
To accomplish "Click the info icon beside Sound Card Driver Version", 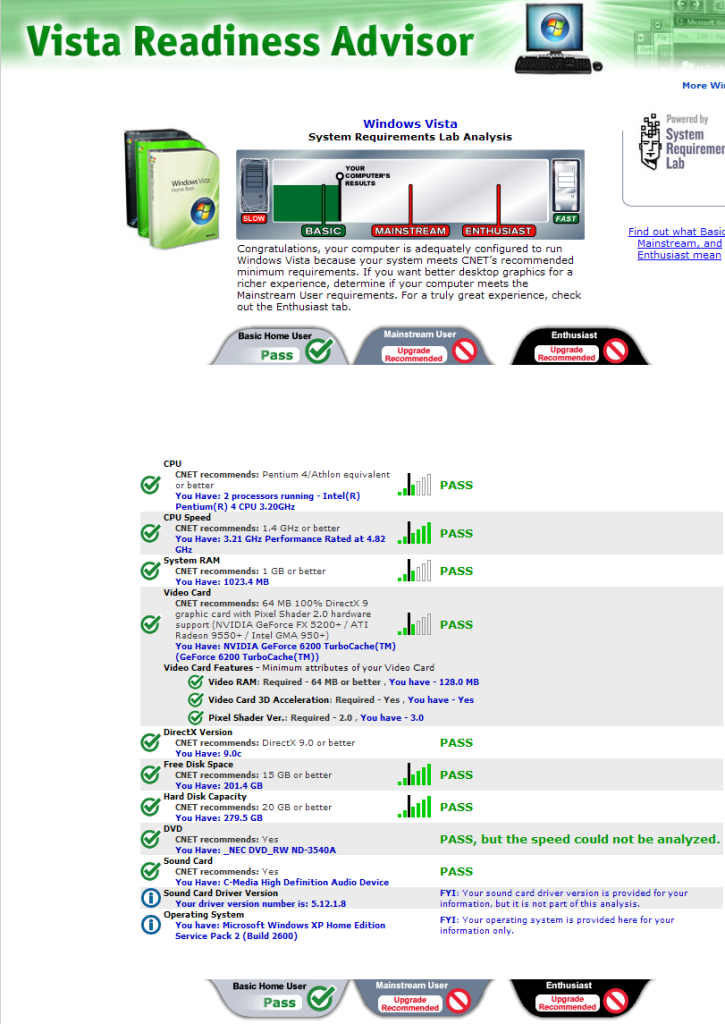I will click(151, 898).
